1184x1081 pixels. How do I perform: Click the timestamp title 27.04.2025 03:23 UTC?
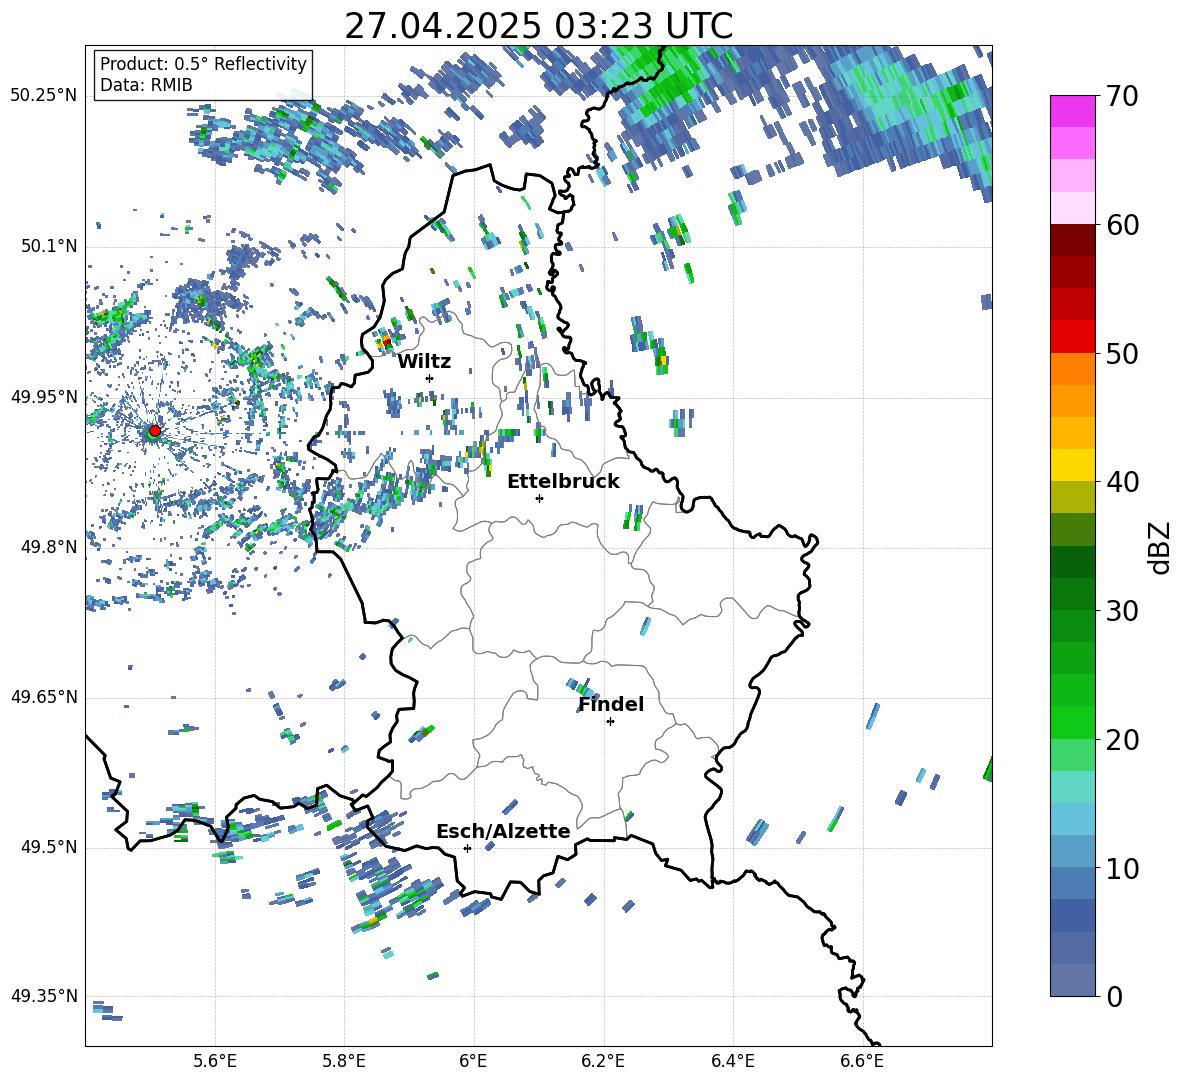[x=538, y=26]
